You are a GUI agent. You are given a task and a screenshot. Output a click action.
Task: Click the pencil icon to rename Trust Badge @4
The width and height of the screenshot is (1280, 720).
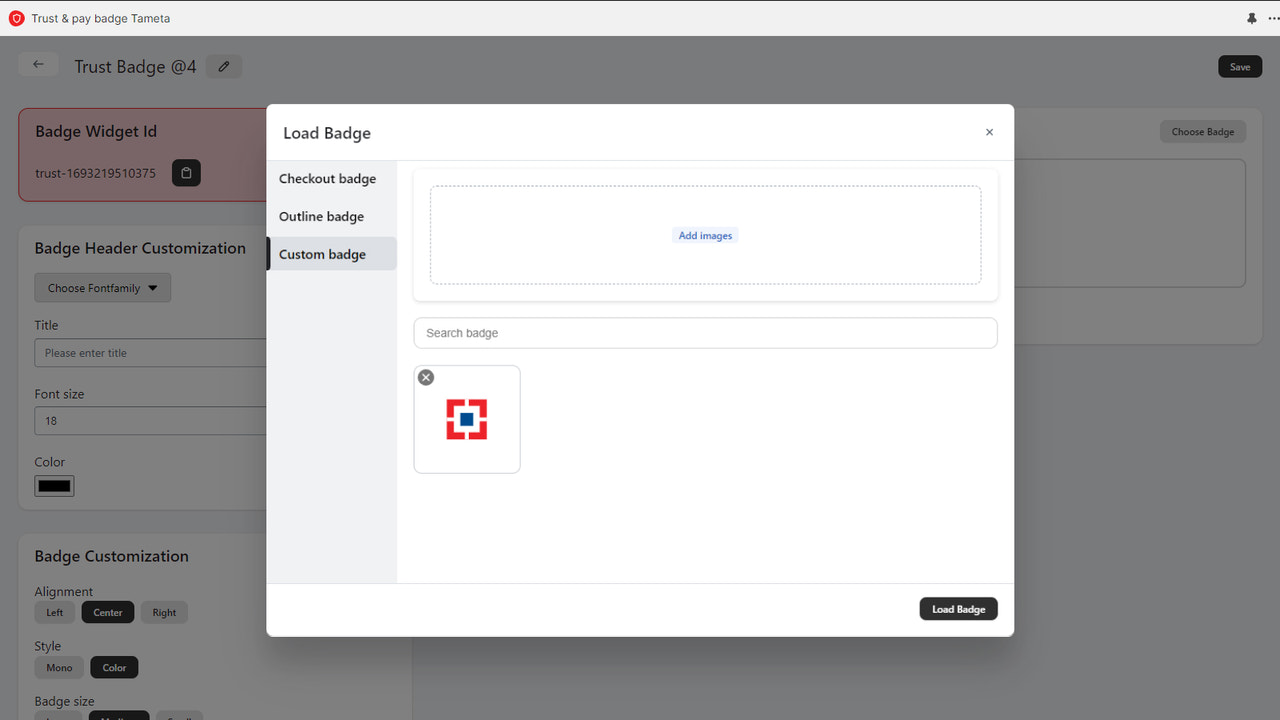[x=224, y=66]
